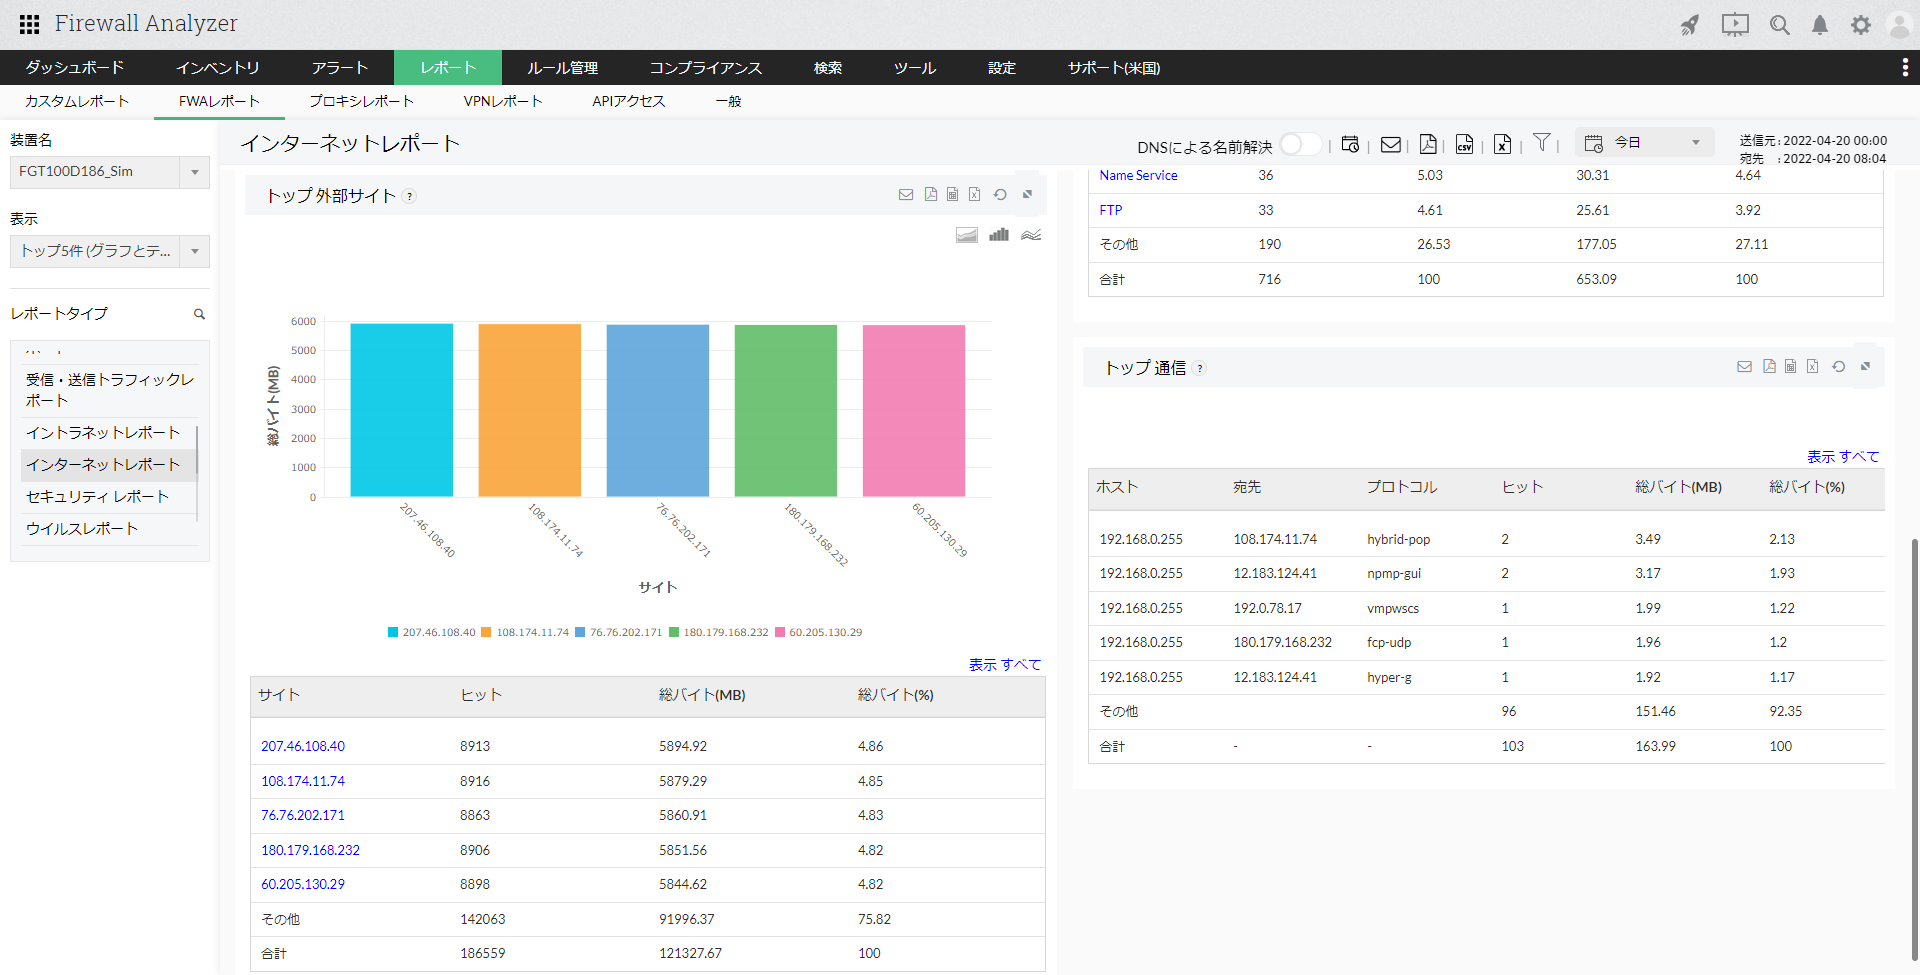Screen dimensions: 1920x975
Task: Export Top Communications widget as PDF
Action: [1769, 367]
